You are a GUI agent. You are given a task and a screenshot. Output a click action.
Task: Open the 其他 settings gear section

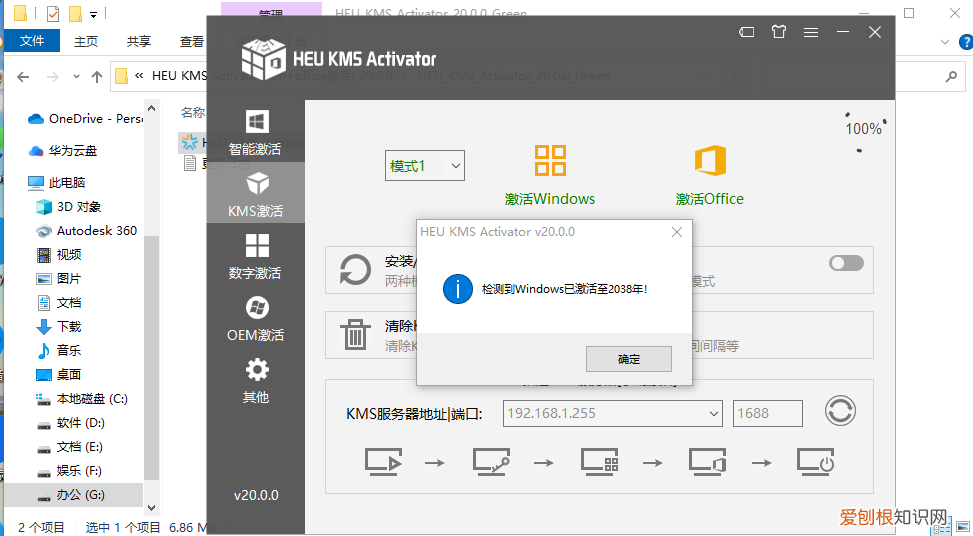pos(255,380)
